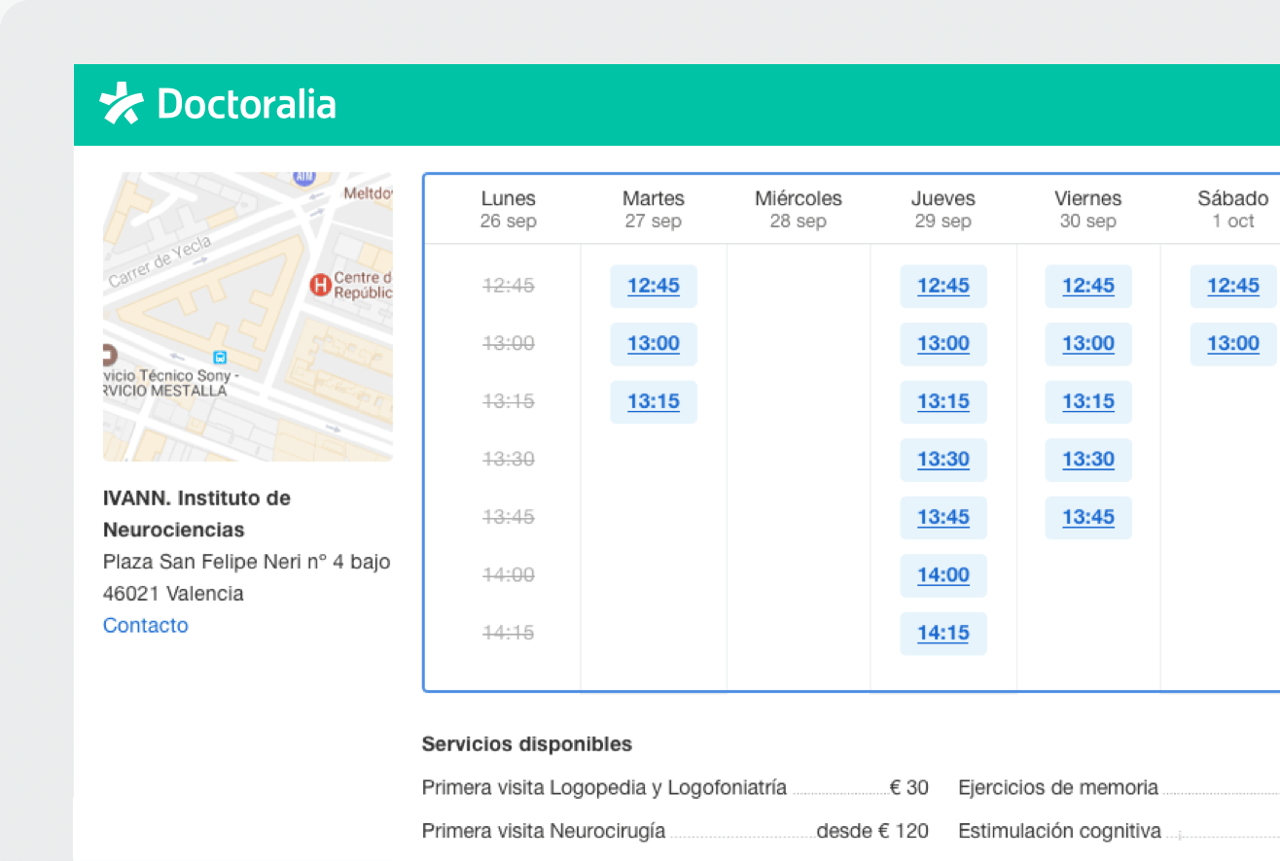
Task: Select the 14:15 slot on Jueves
Action: click(943, 633)
